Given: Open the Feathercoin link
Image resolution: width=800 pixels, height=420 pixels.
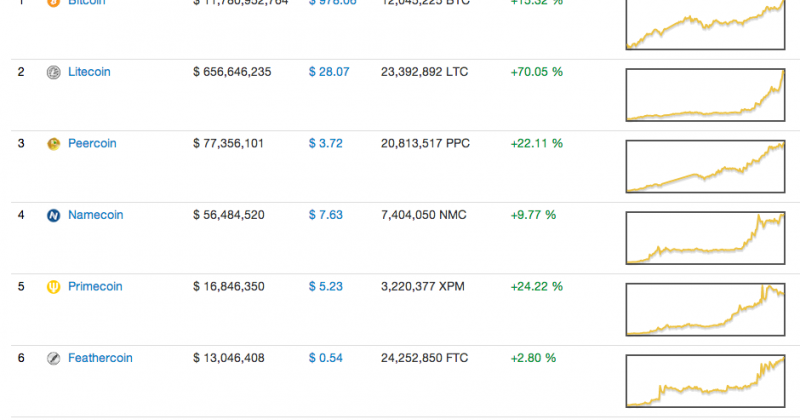Looking at the screenshot, I should 101,358.
